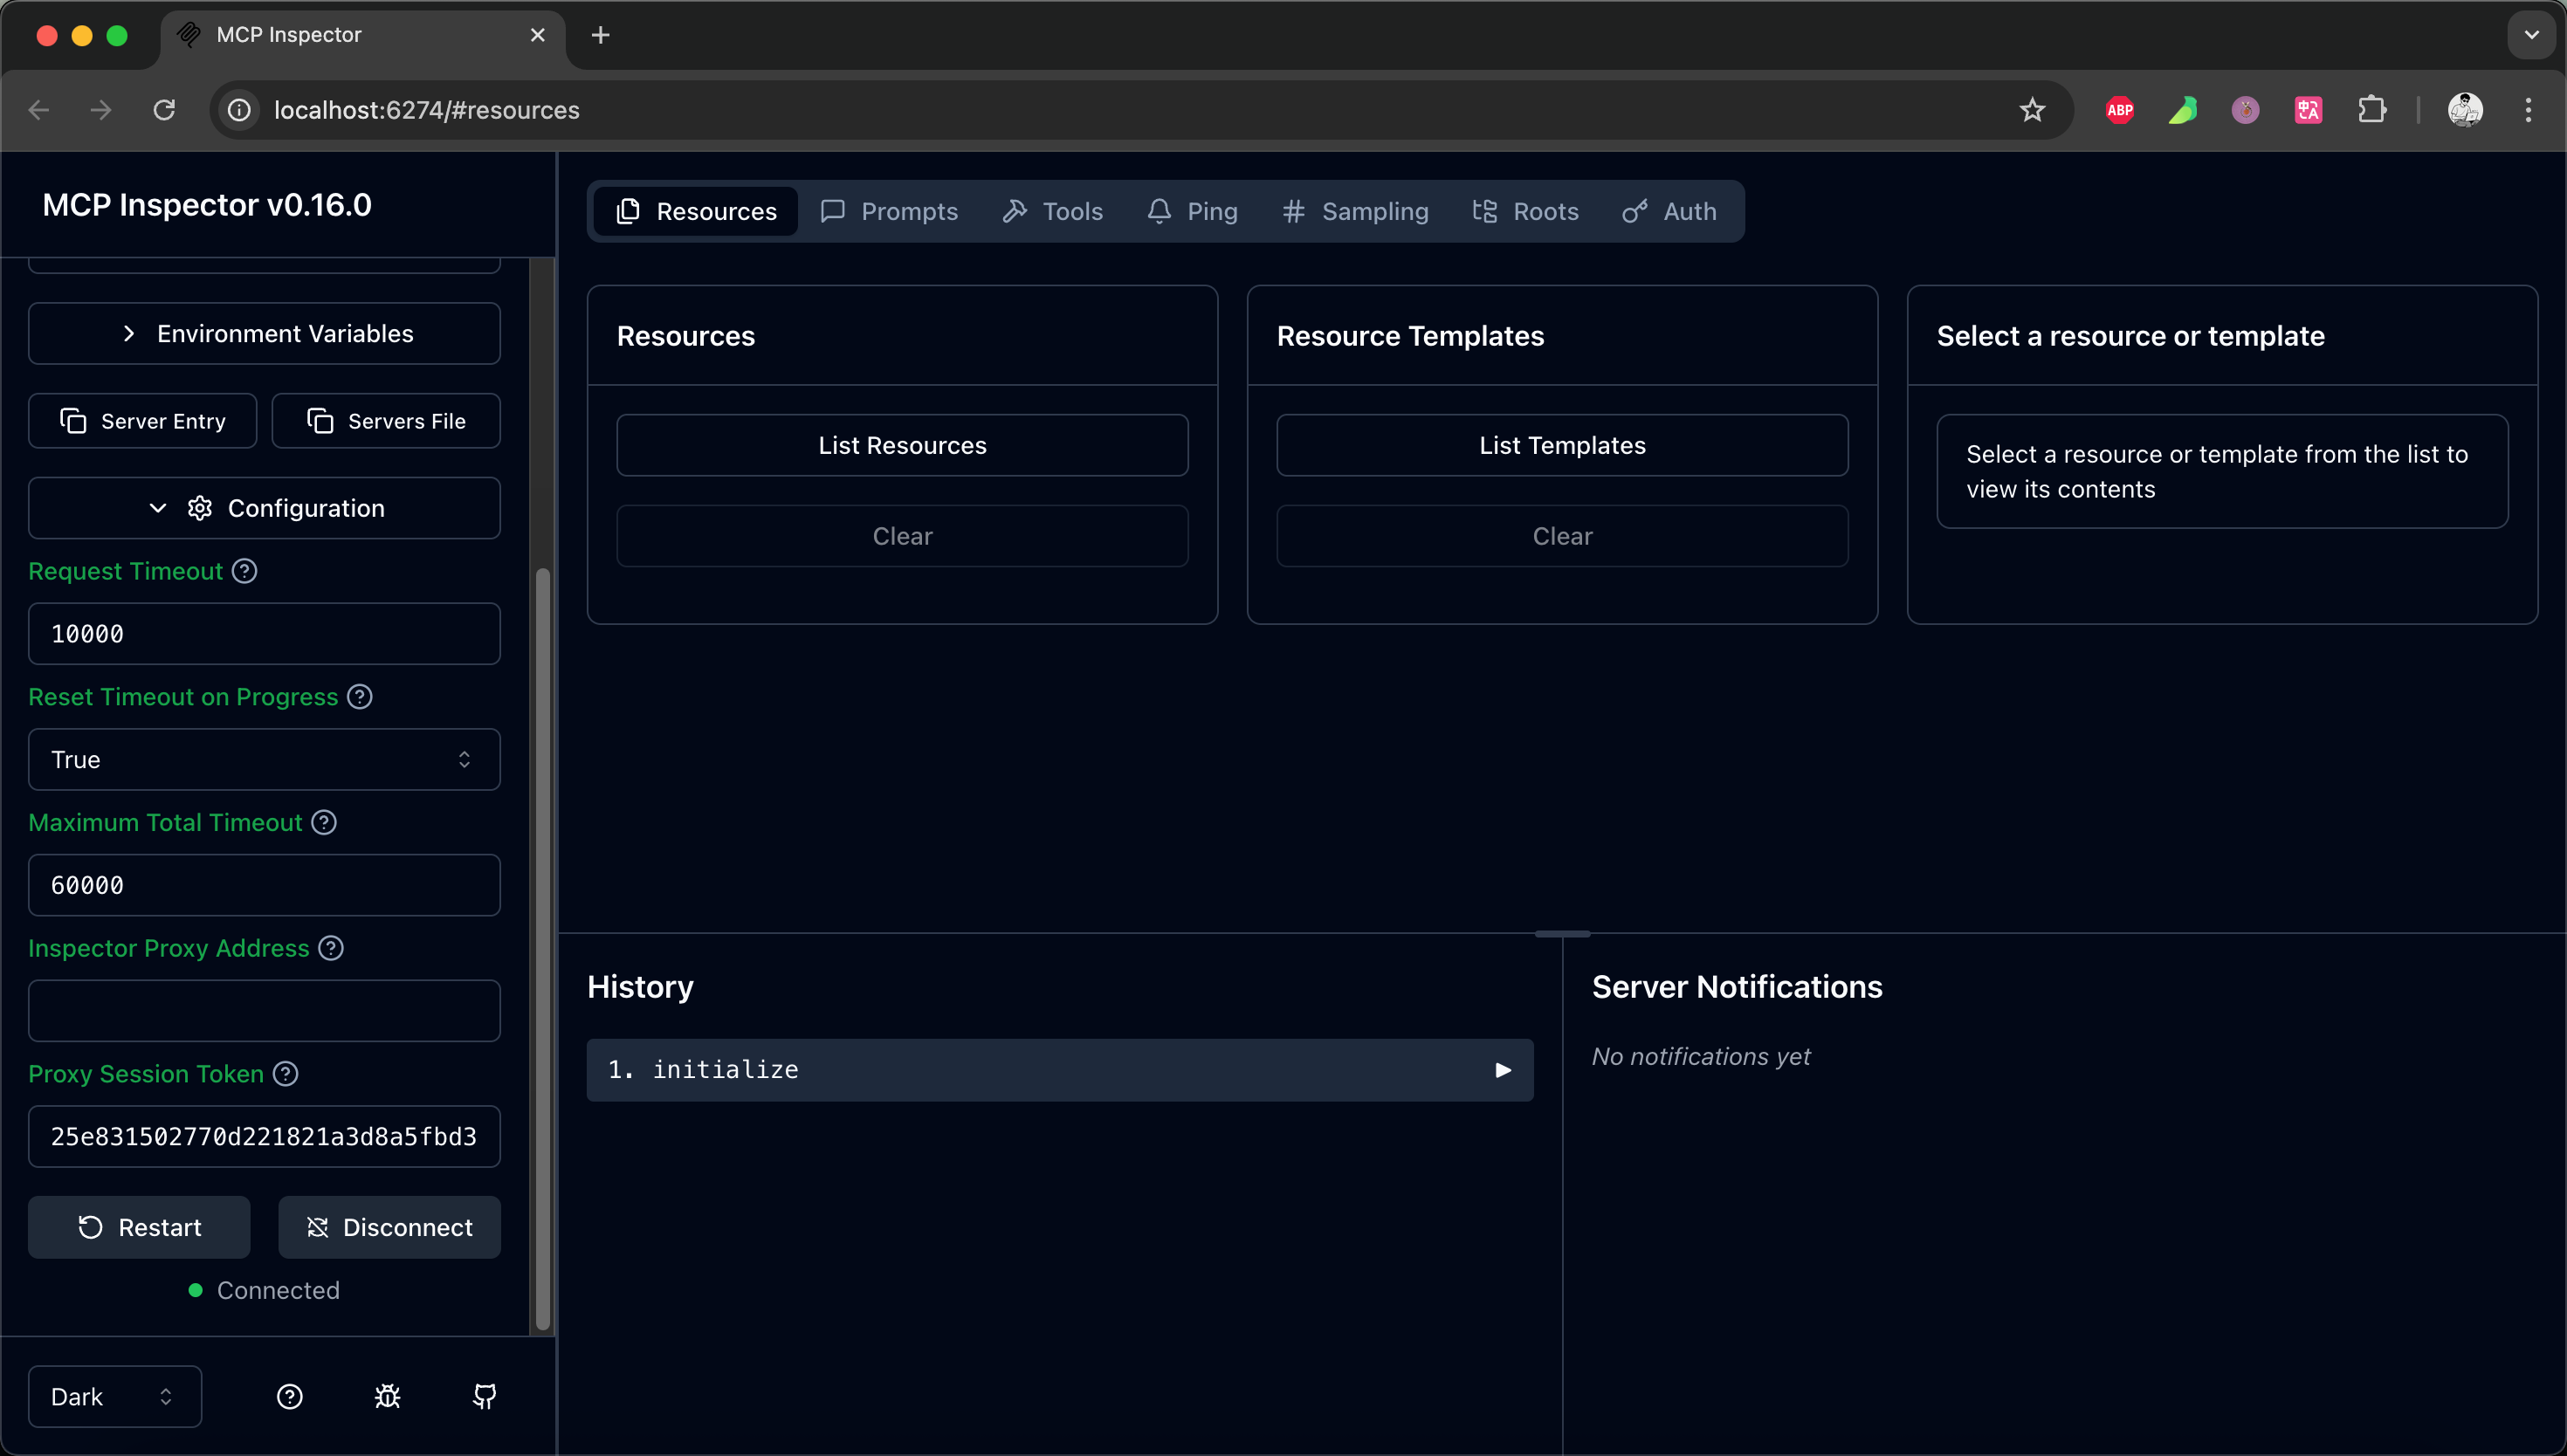The image size is (2567, 1456).
Task: Clear the Resource Templates list
Action: (x=1562, y=536)
